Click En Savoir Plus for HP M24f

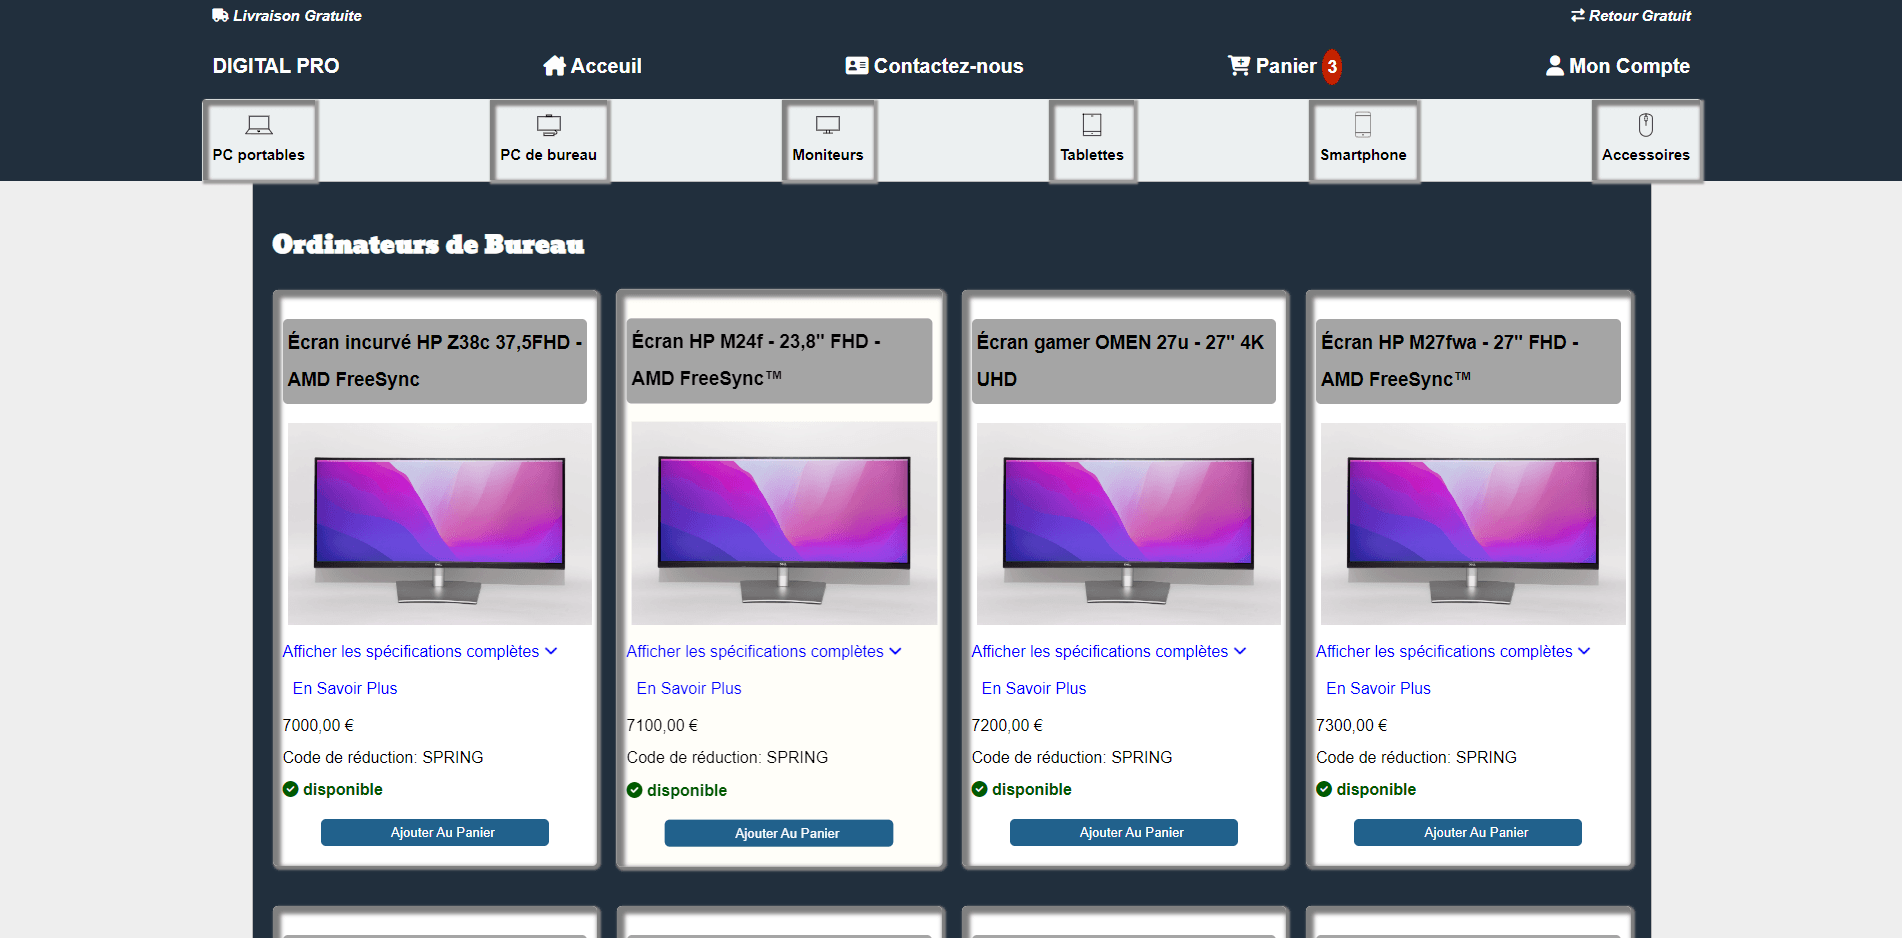689,688
